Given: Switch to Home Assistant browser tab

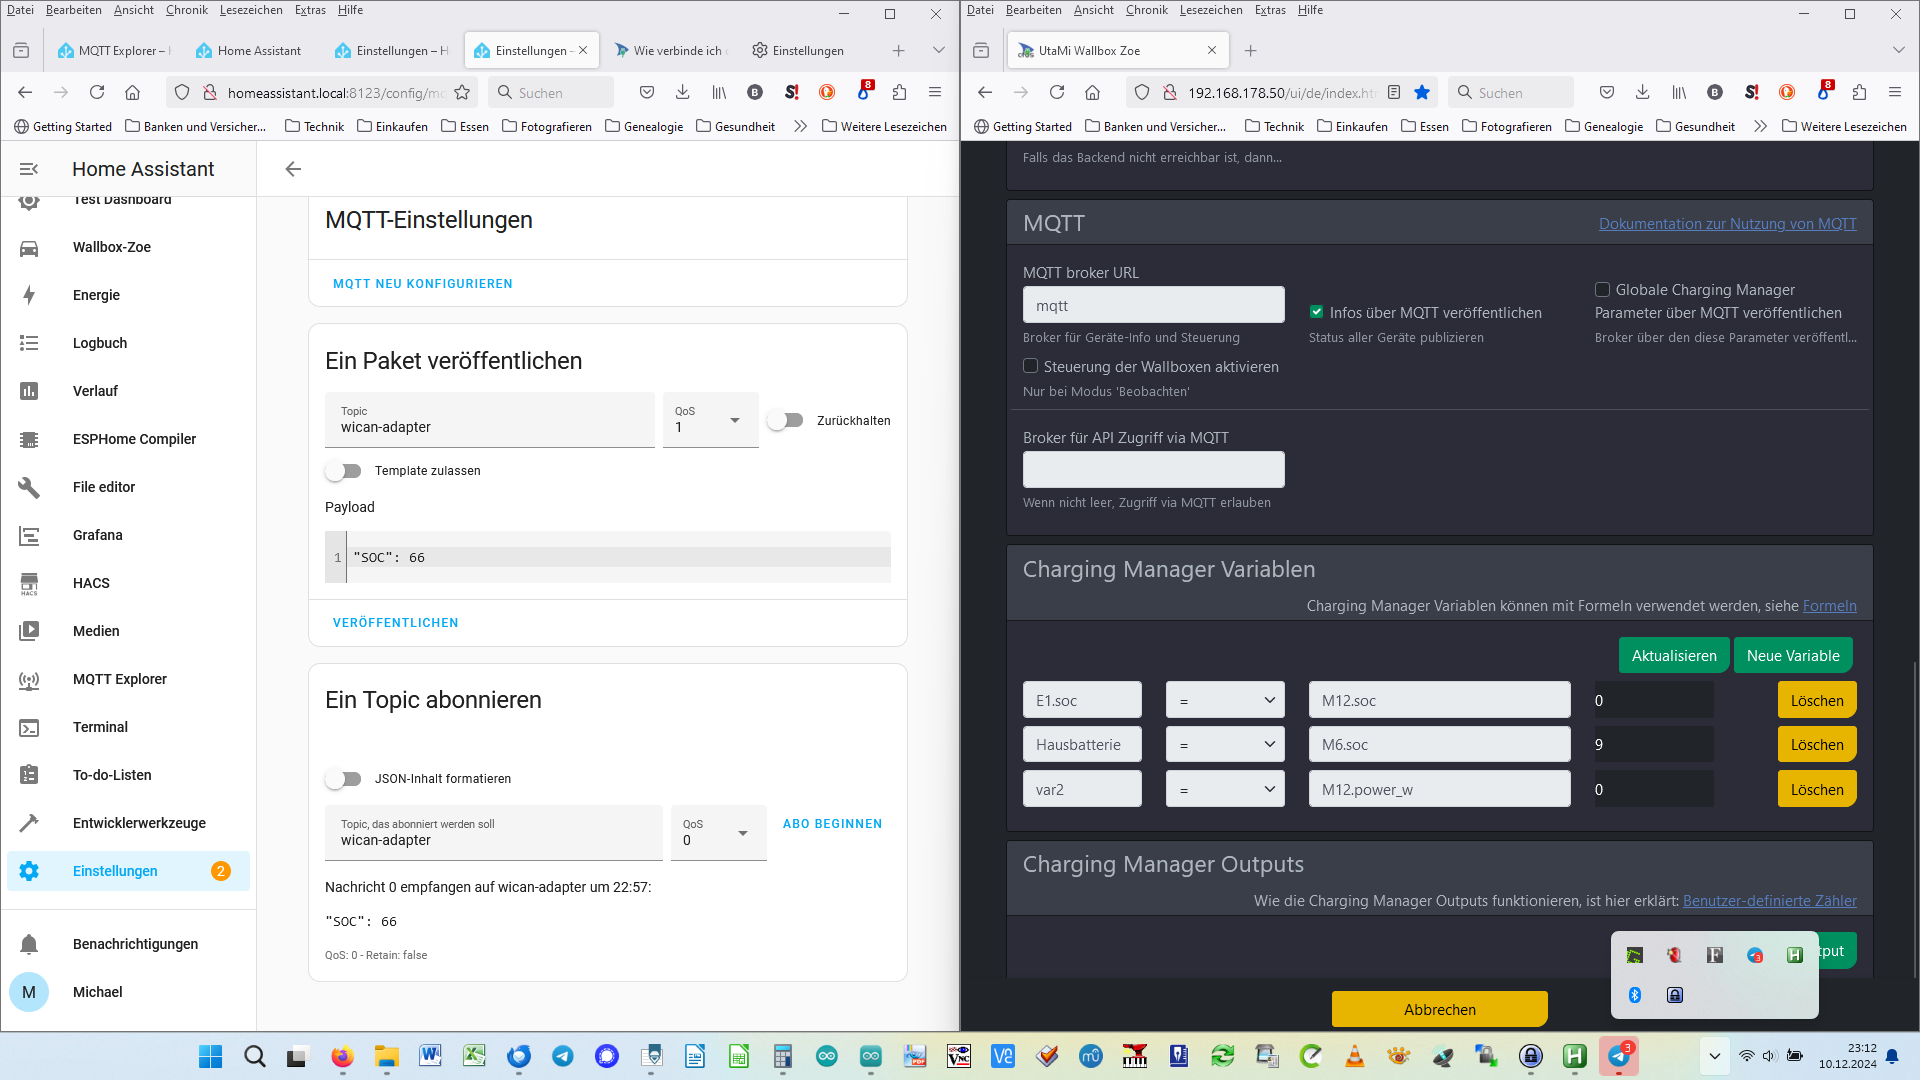Looking at the screenshot, I should [250, 51].
